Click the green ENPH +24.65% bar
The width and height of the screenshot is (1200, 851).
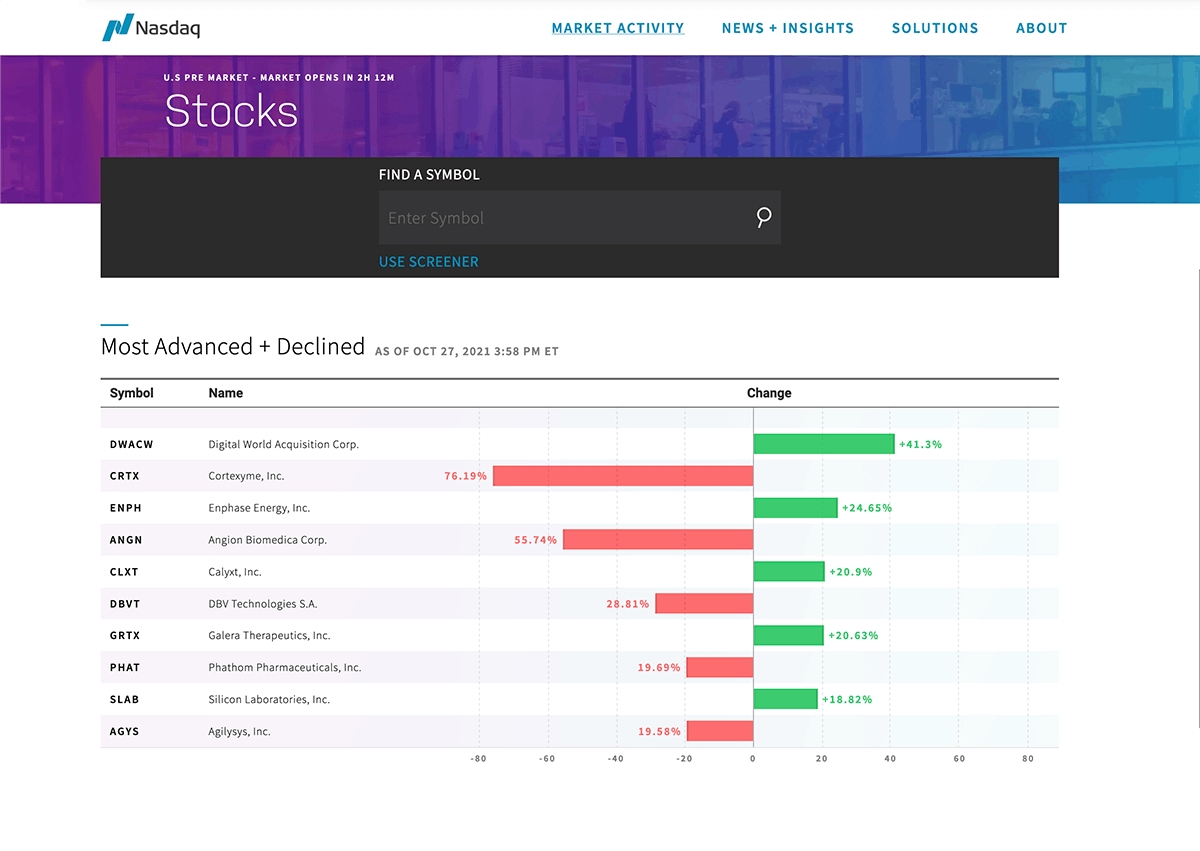click(796, 508)
